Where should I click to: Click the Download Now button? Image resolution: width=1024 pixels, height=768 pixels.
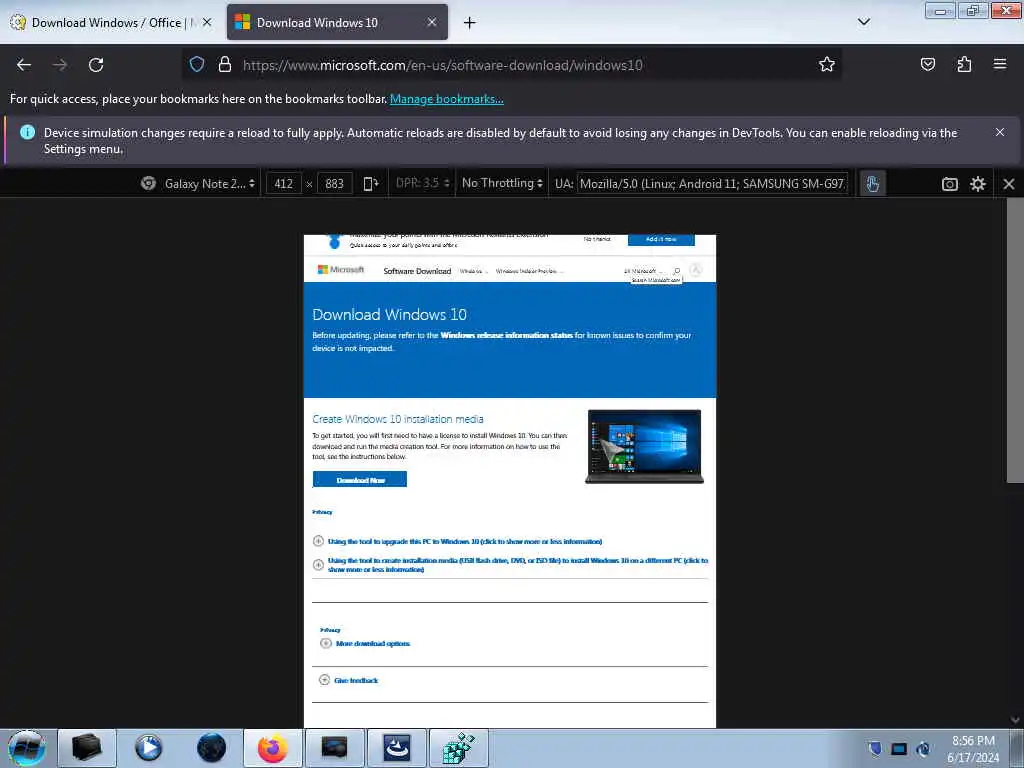360,480
